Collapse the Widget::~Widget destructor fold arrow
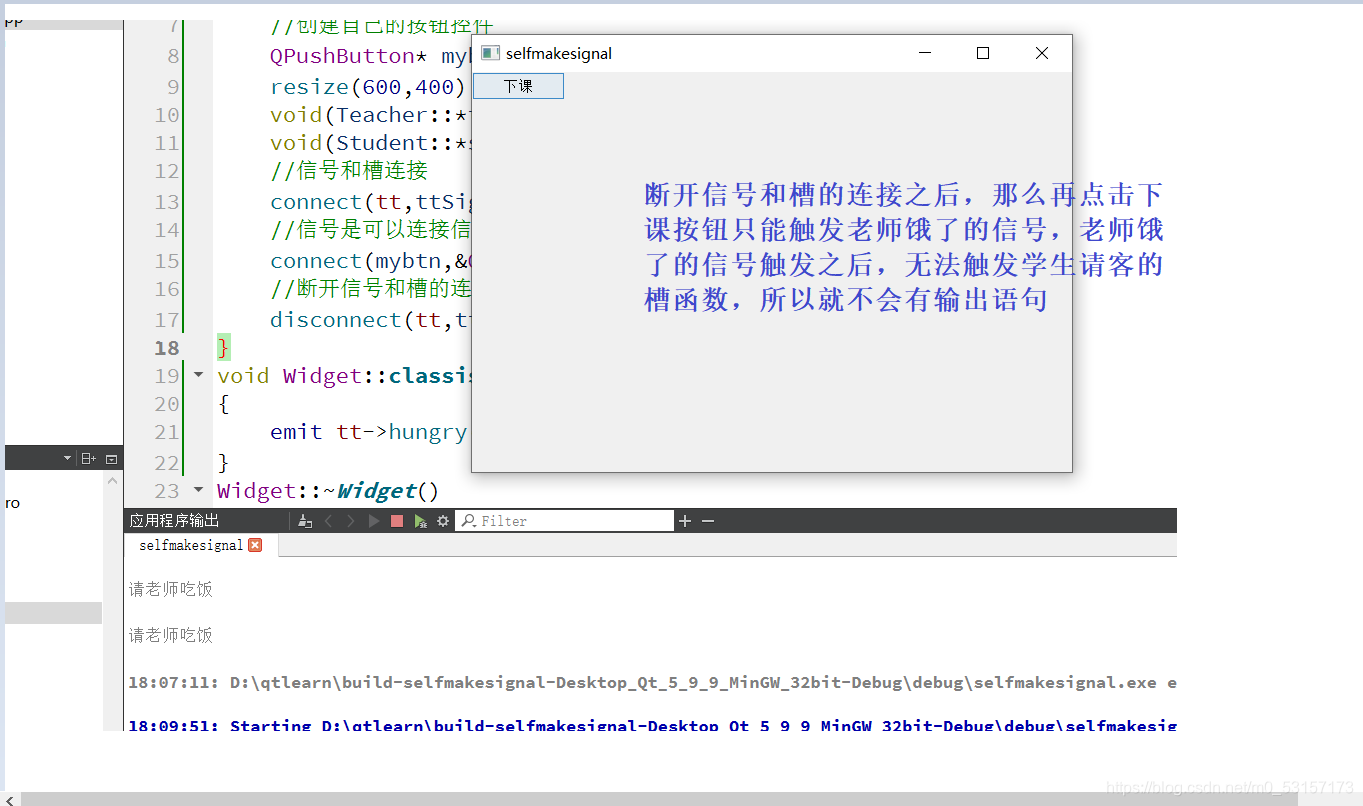The width and height of the screenshot is (1363, 806). pos(198,490)
